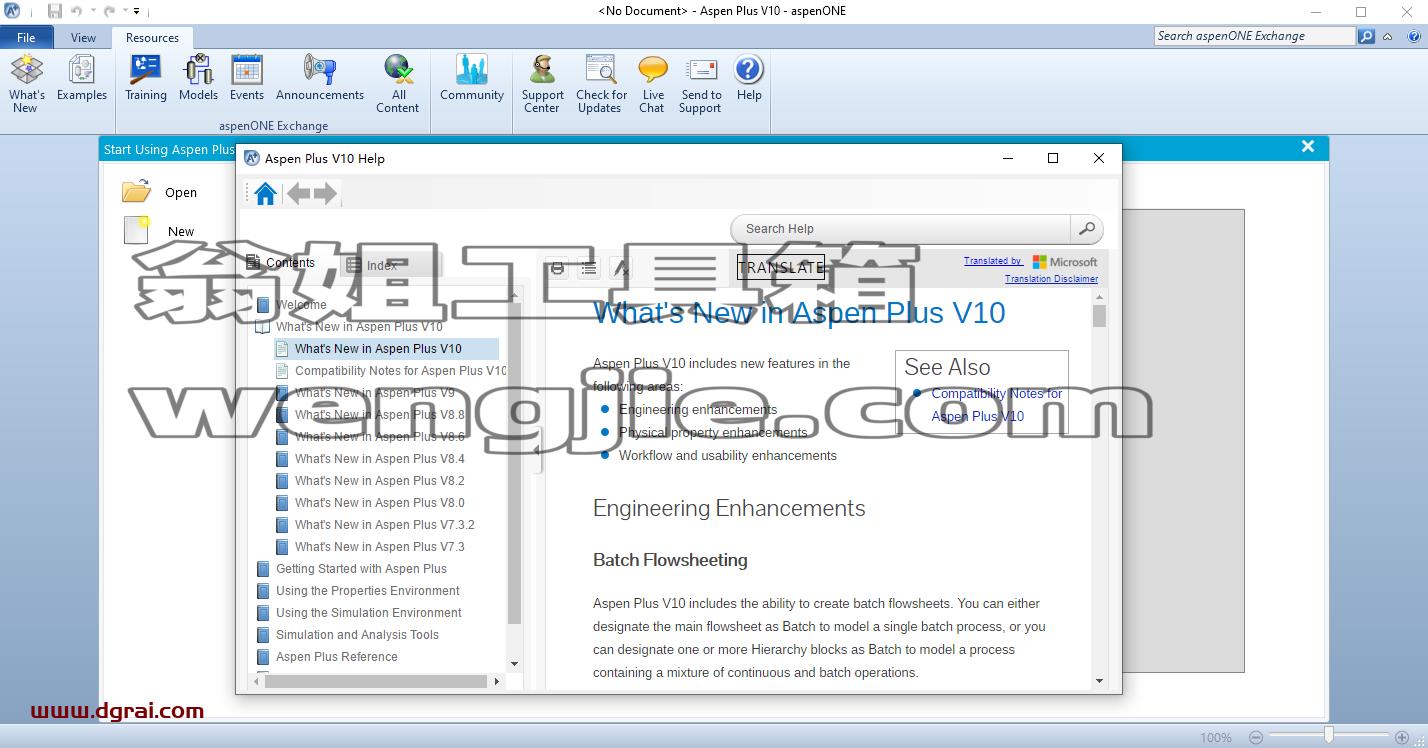The width and height of the screenshot is (1428, 748).
Task: Click Send to Support icon
Action: 701,83
